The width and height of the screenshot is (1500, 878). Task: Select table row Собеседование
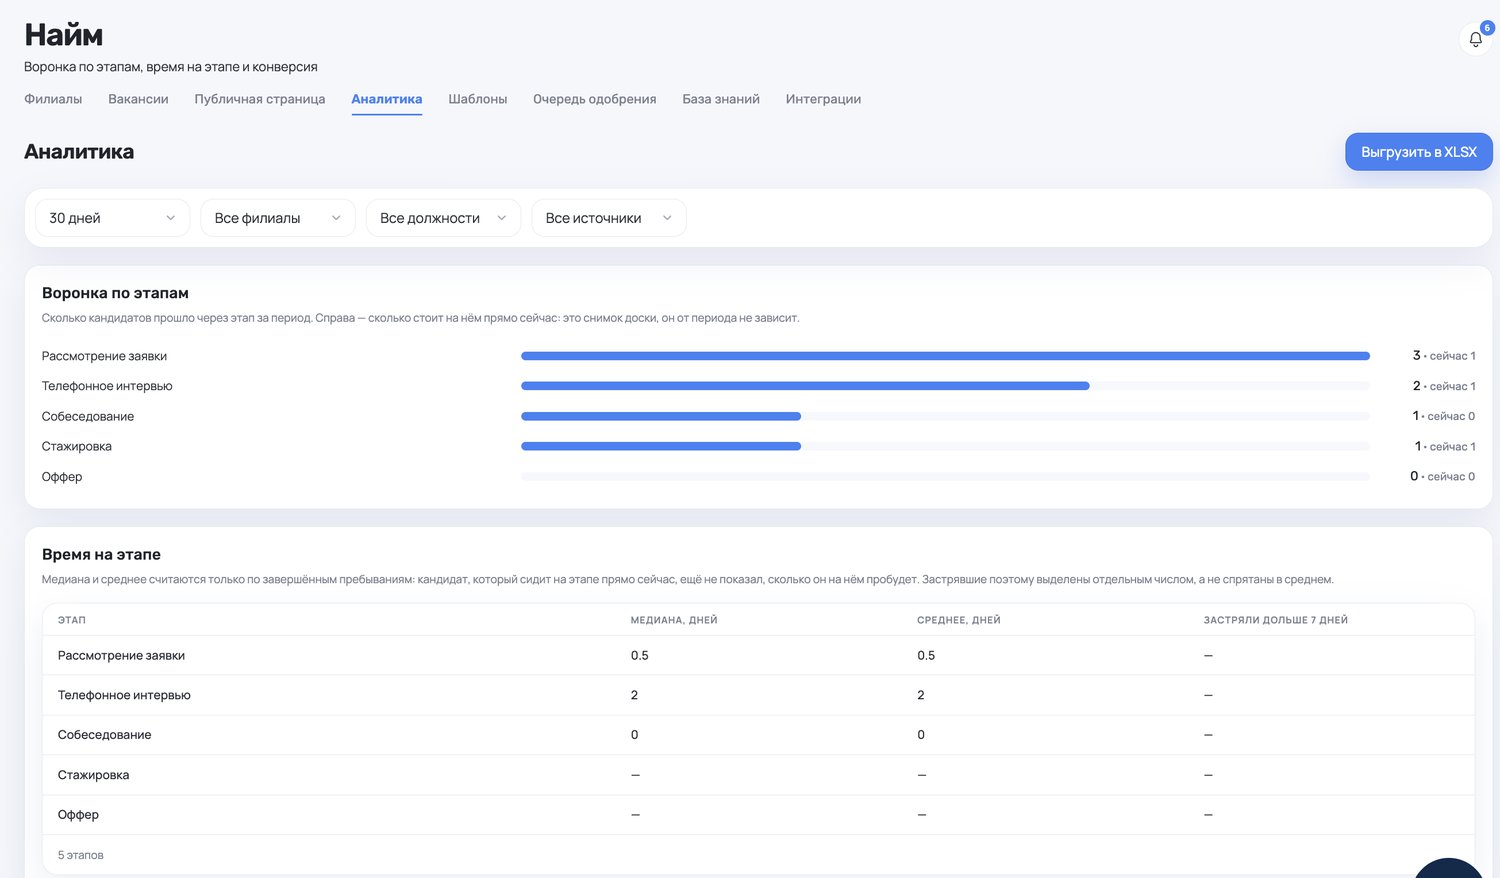coord(758,735)
